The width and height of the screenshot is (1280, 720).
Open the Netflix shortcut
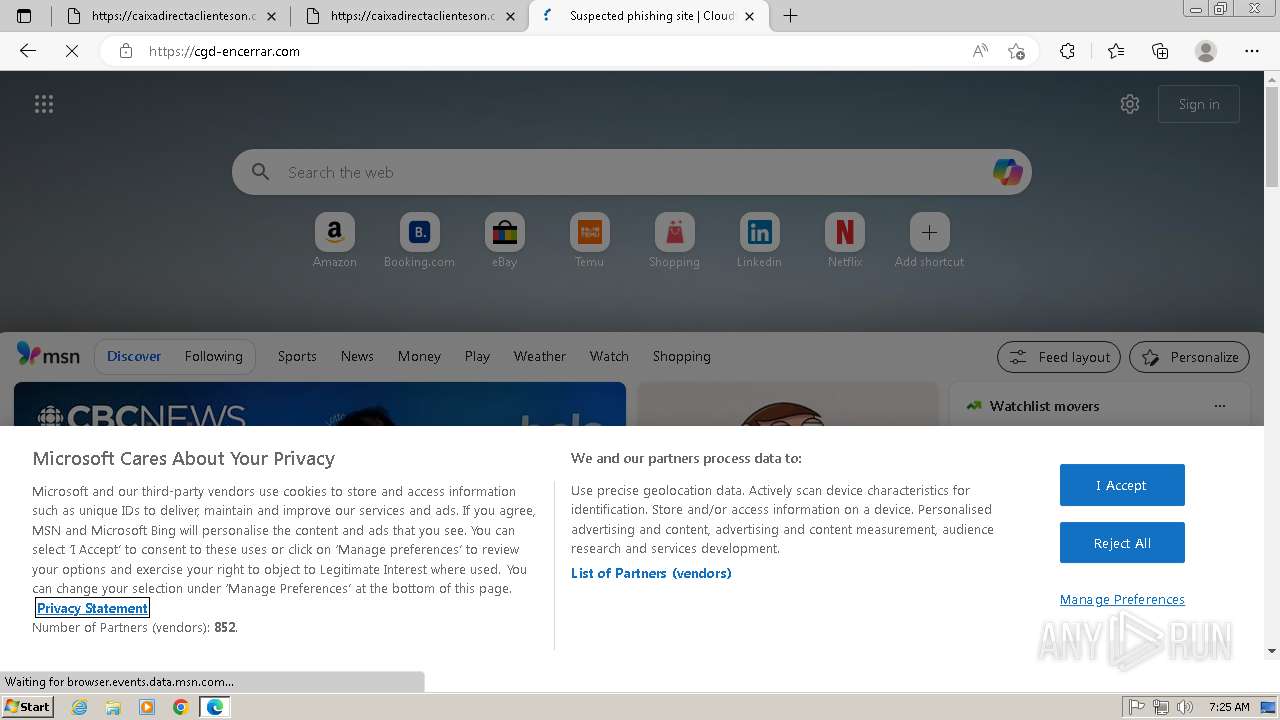click(845, 240)
